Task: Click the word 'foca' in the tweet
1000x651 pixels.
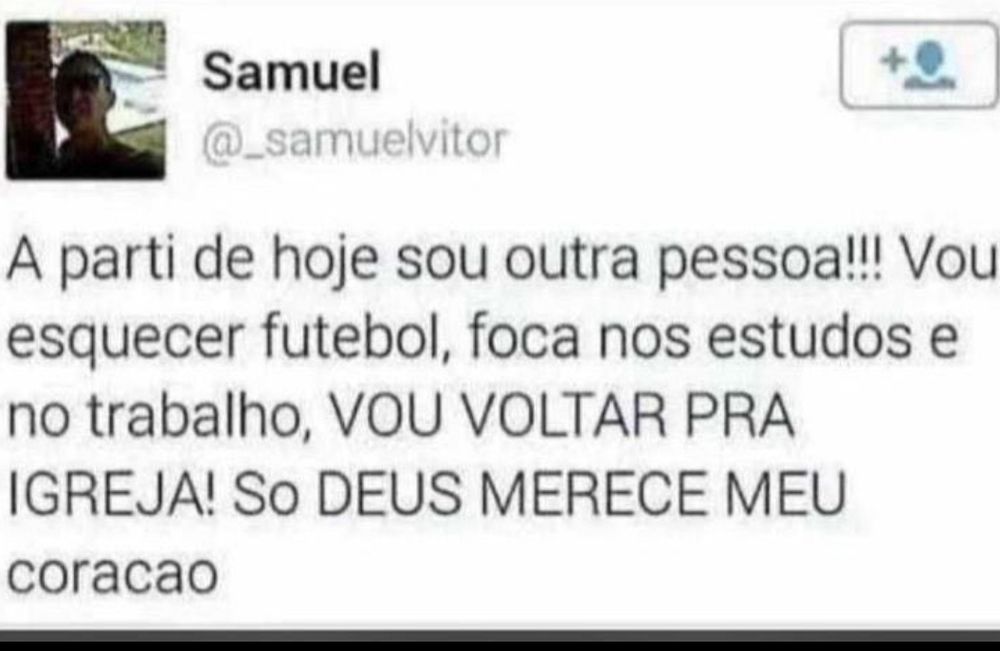Action: (x=524, y=339)
